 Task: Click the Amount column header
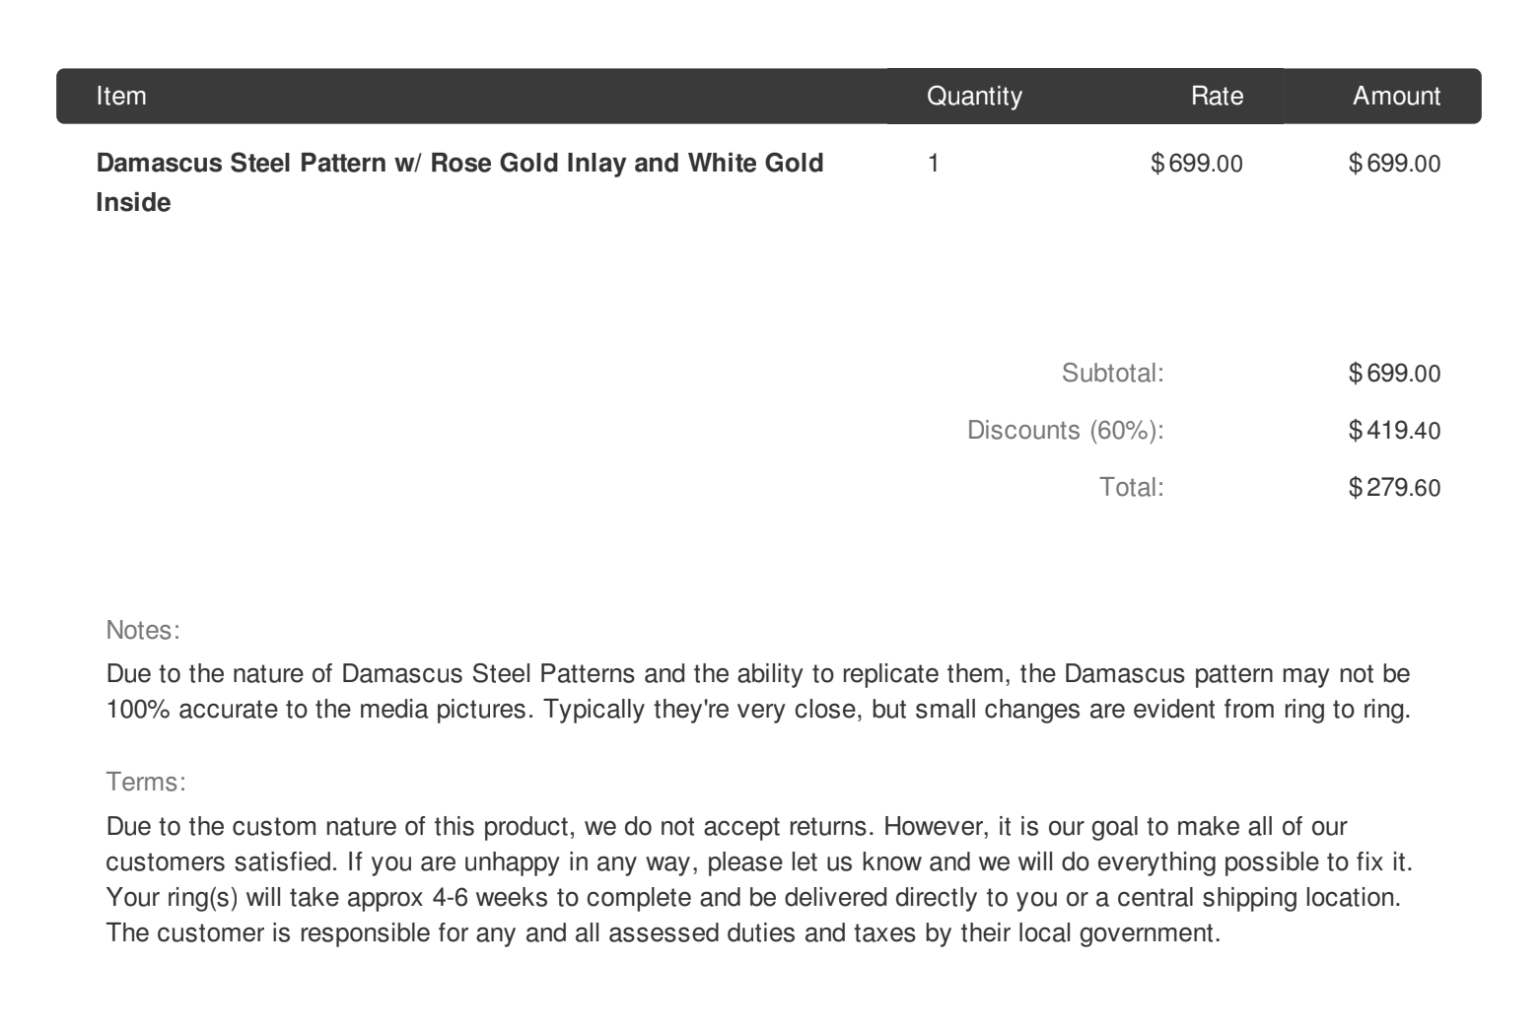click(x=1395, y=96)
